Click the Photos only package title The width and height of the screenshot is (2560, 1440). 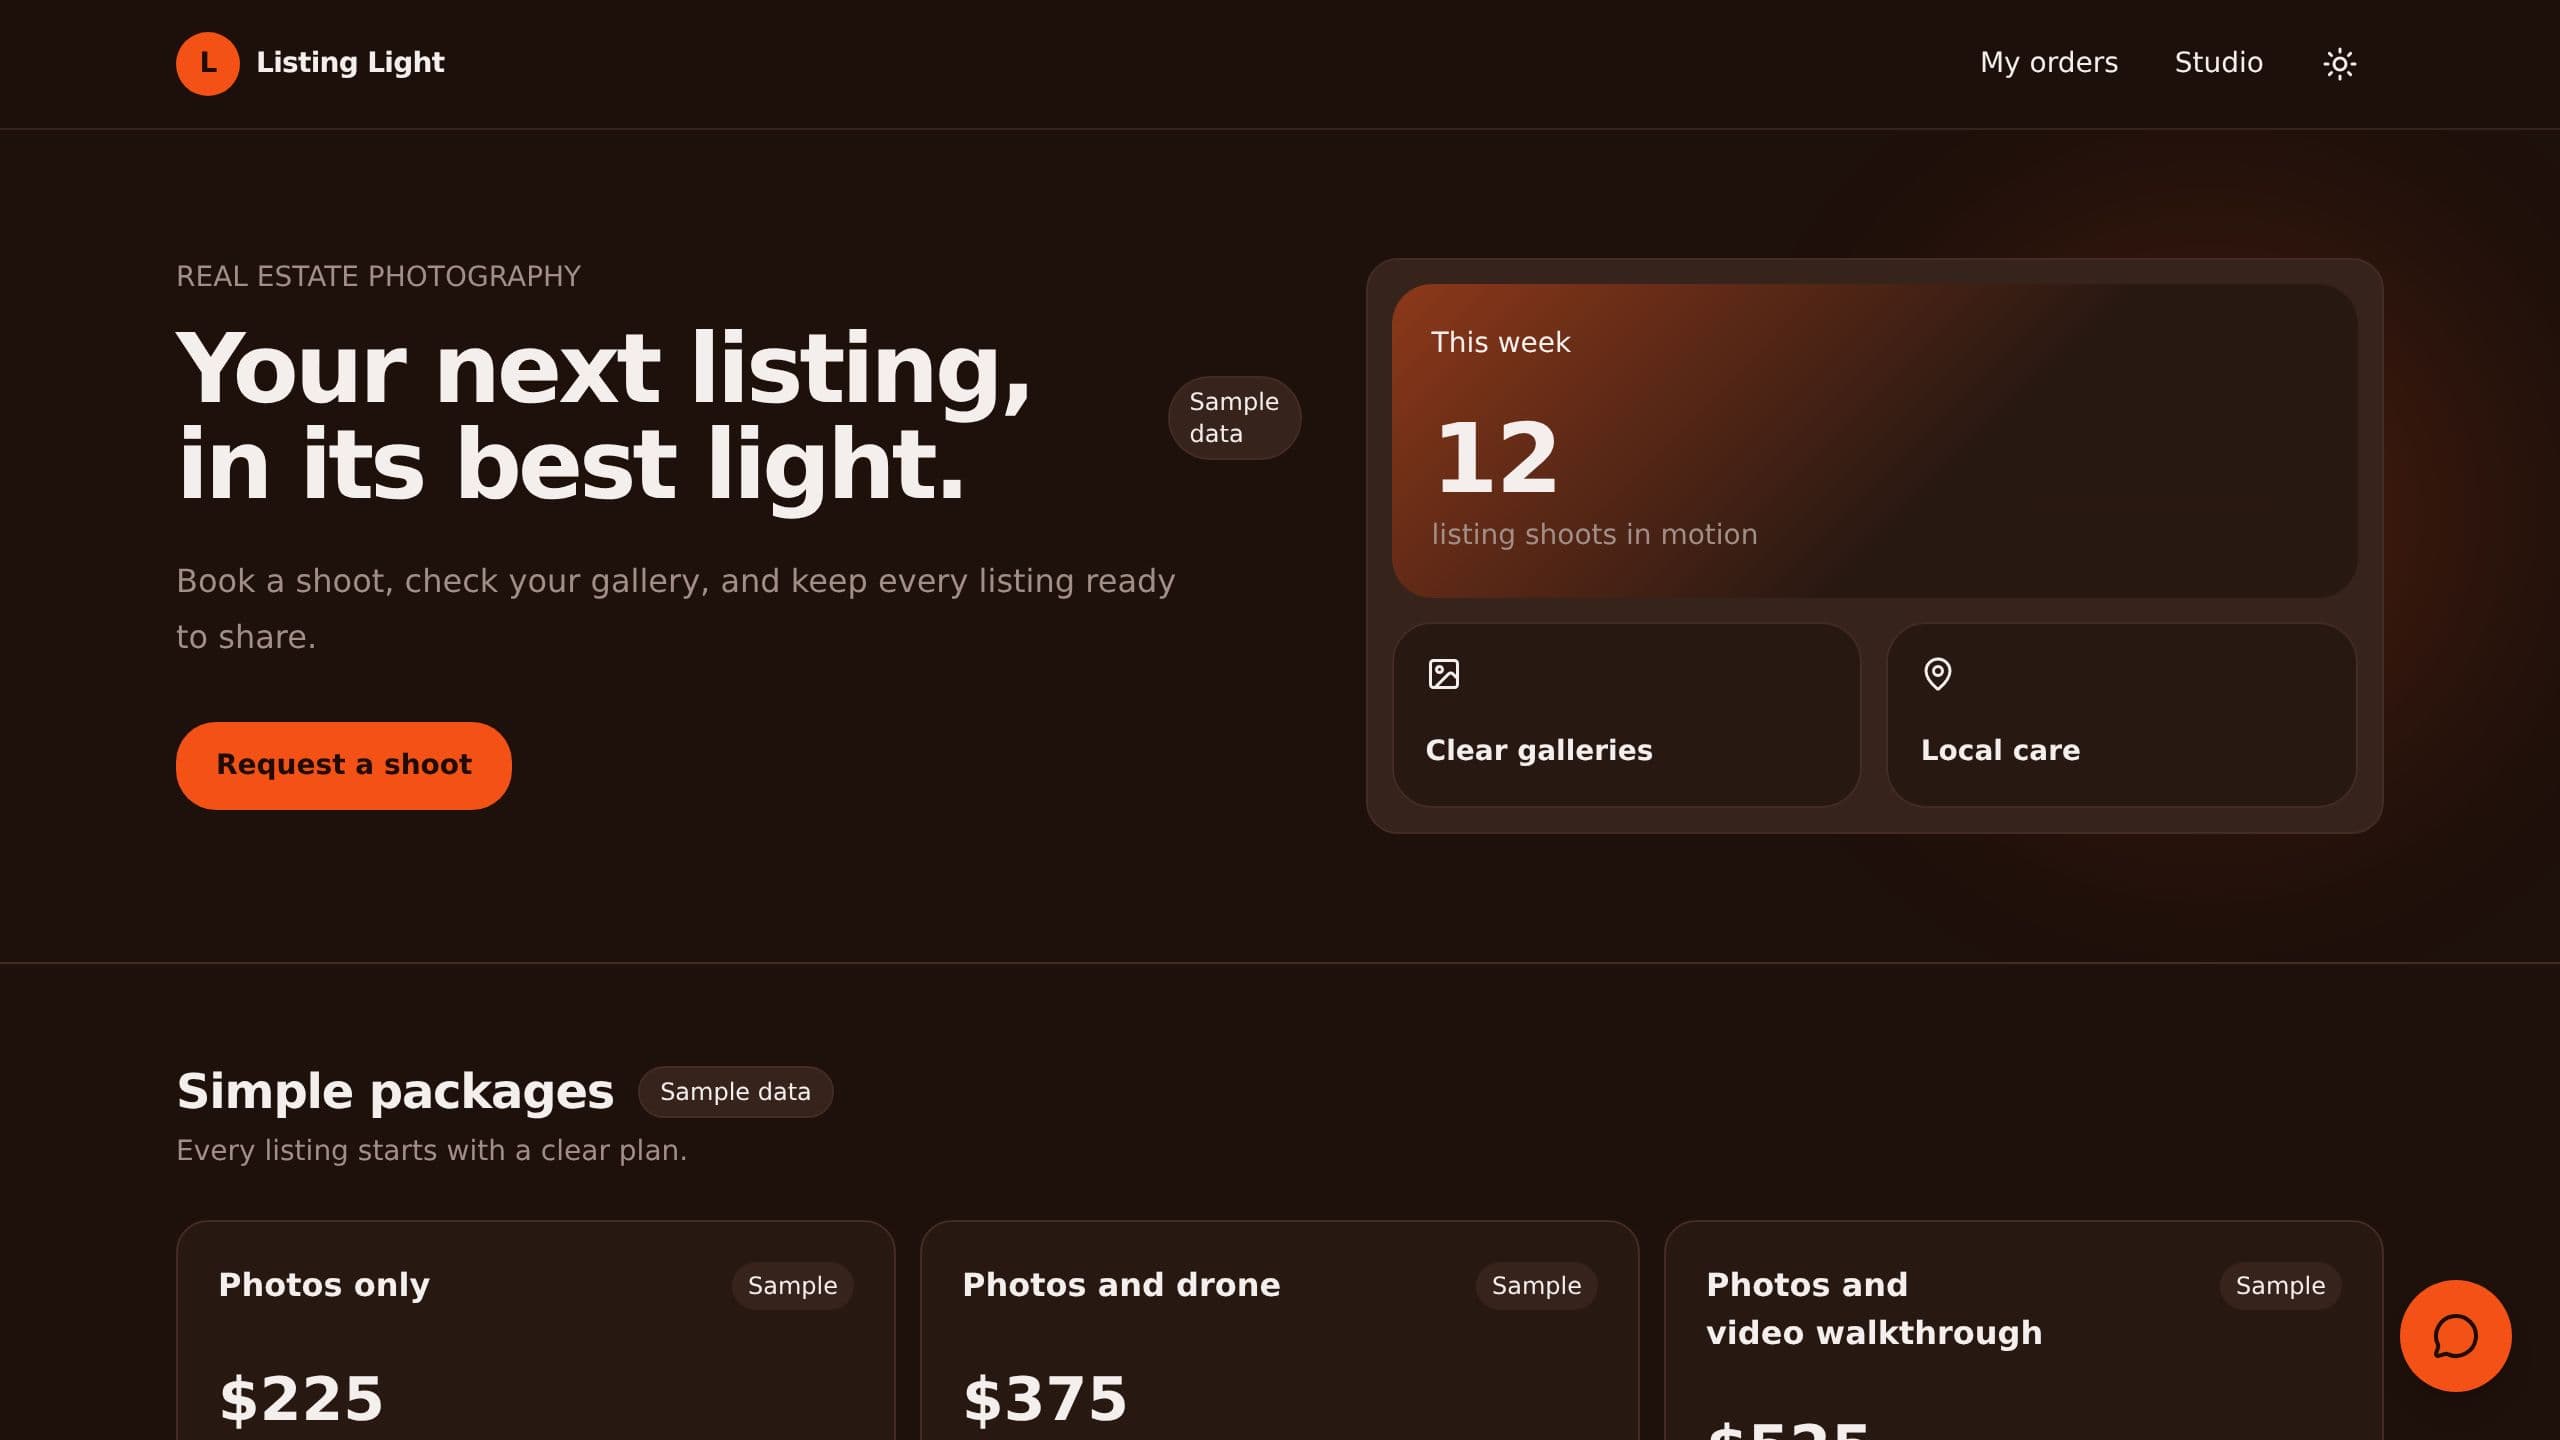[x=324, y=1285]
